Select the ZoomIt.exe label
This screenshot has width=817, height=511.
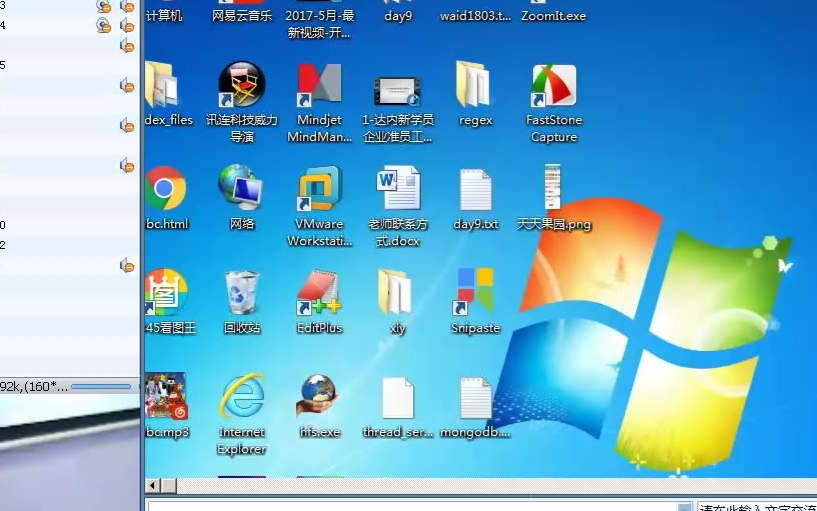(553, 16)
